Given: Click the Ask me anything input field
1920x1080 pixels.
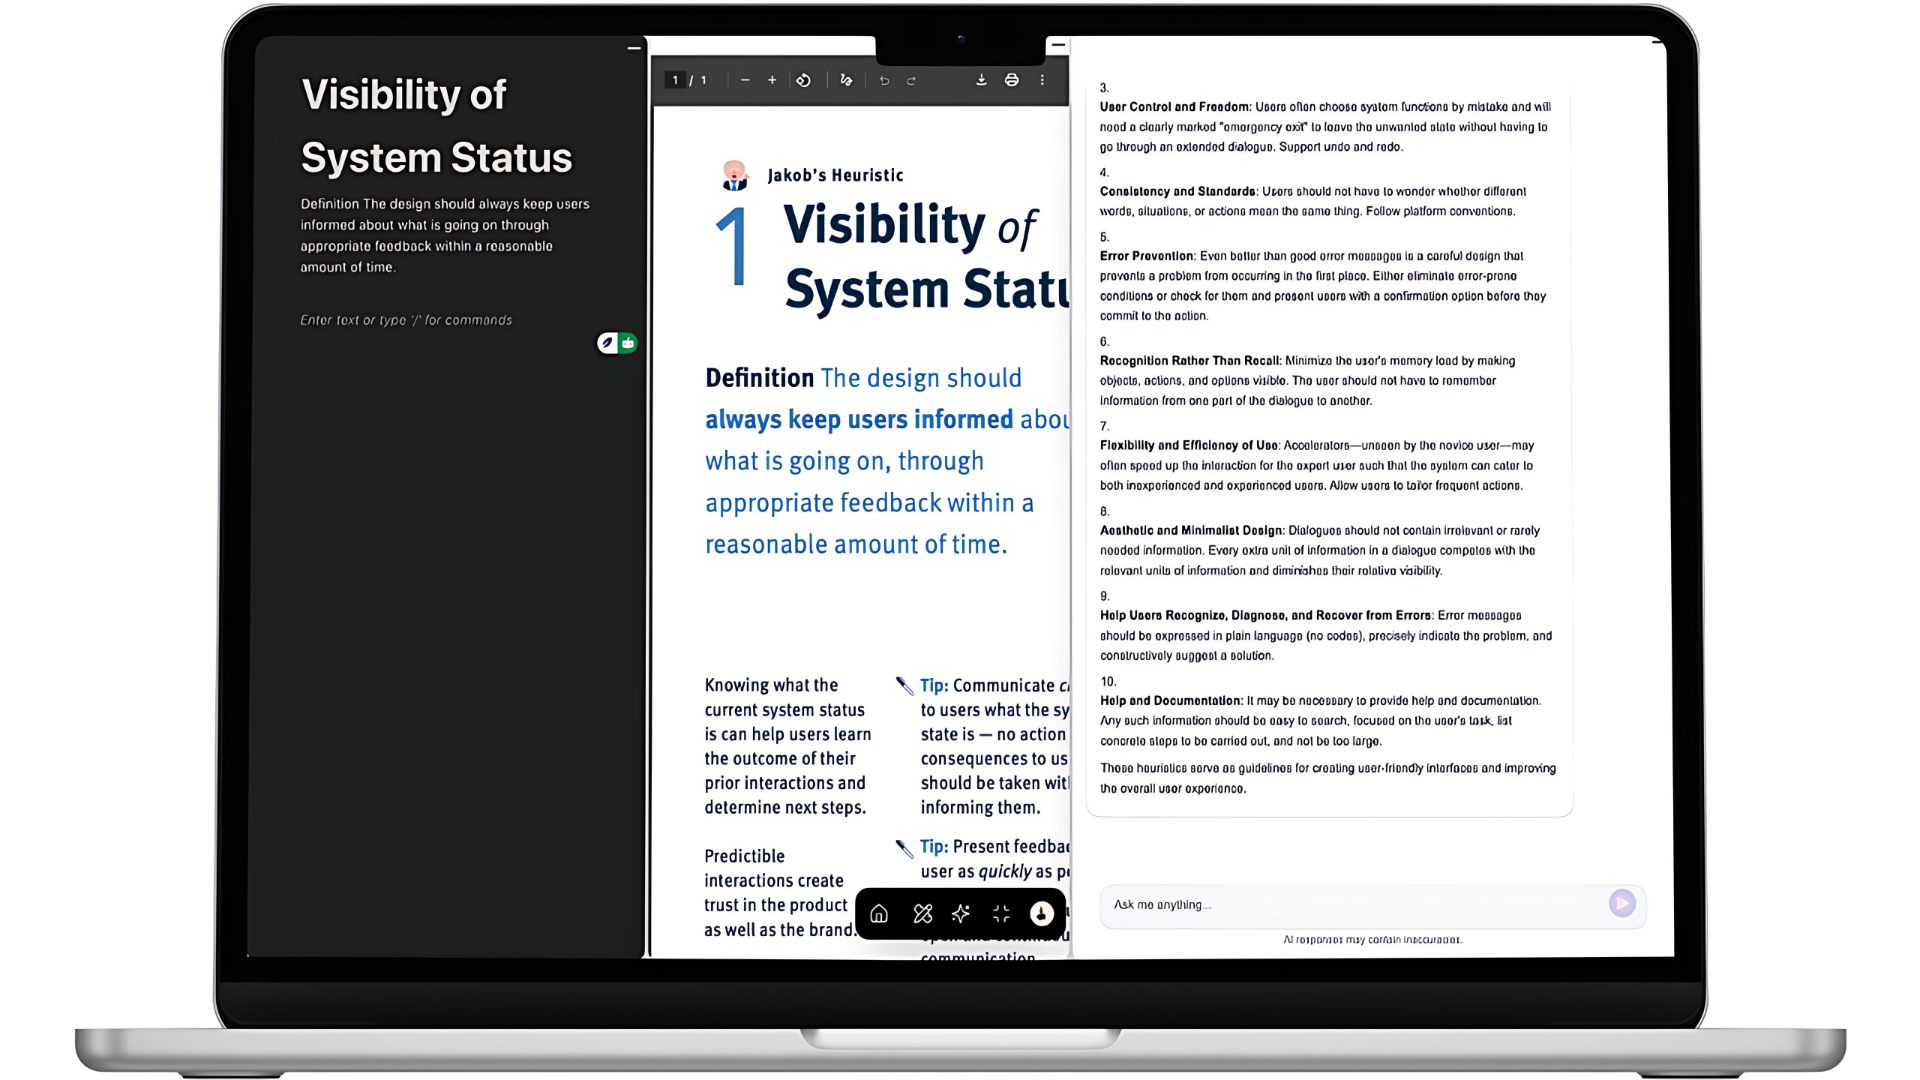Looking at the screenshot, I should coord(1300,905).
